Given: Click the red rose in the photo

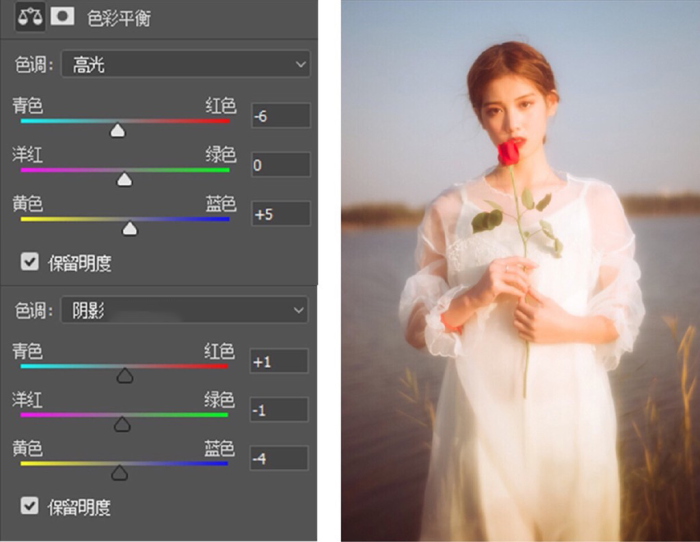Looking at the screenshot, I should pos(509,152).
